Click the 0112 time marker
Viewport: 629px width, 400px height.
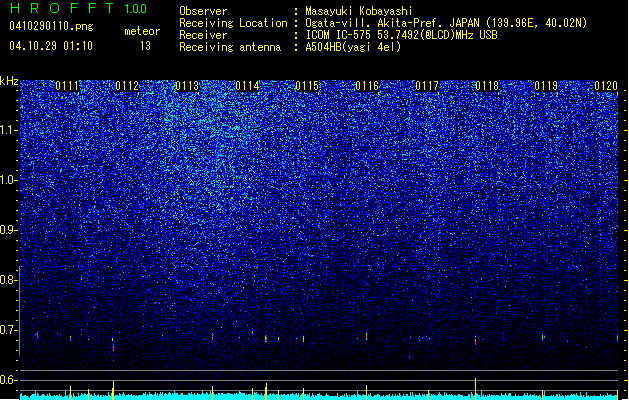click(x=127, y=86)
